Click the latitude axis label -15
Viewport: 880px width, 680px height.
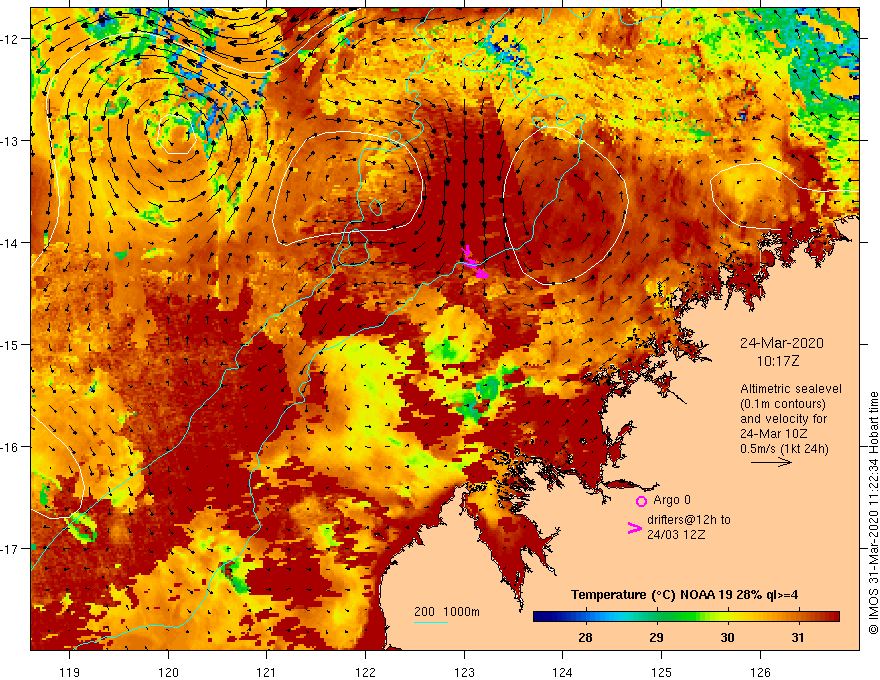tap(10, 345)
